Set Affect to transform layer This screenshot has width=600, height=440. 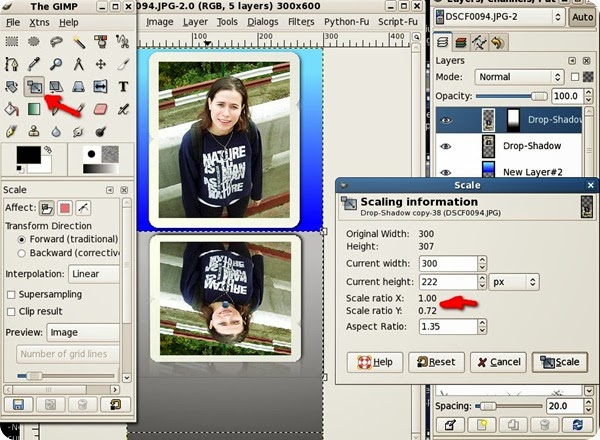[x=47, y=208]
